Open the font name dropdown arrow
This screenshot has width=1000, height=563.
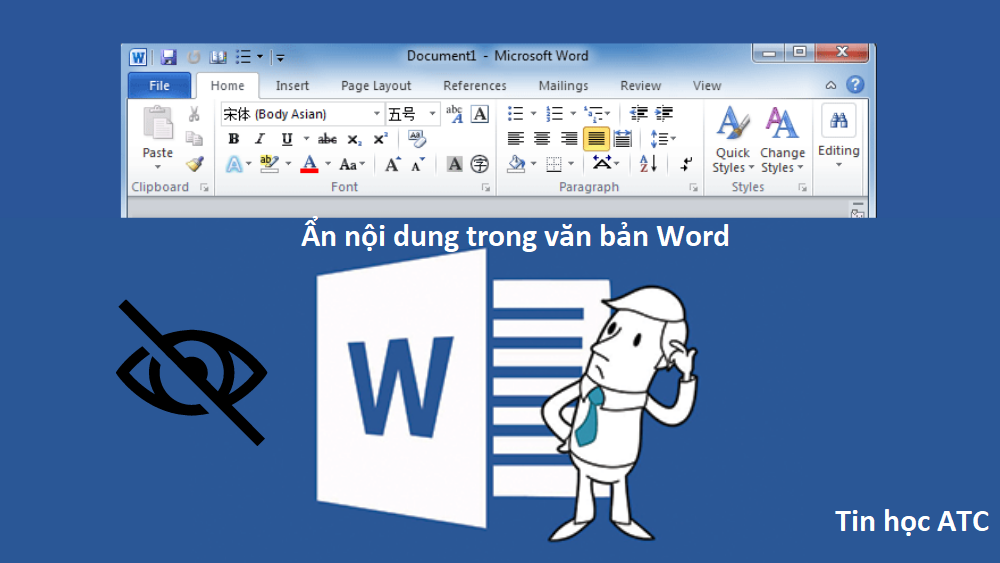pyautogui.click(x=377, y=114)
